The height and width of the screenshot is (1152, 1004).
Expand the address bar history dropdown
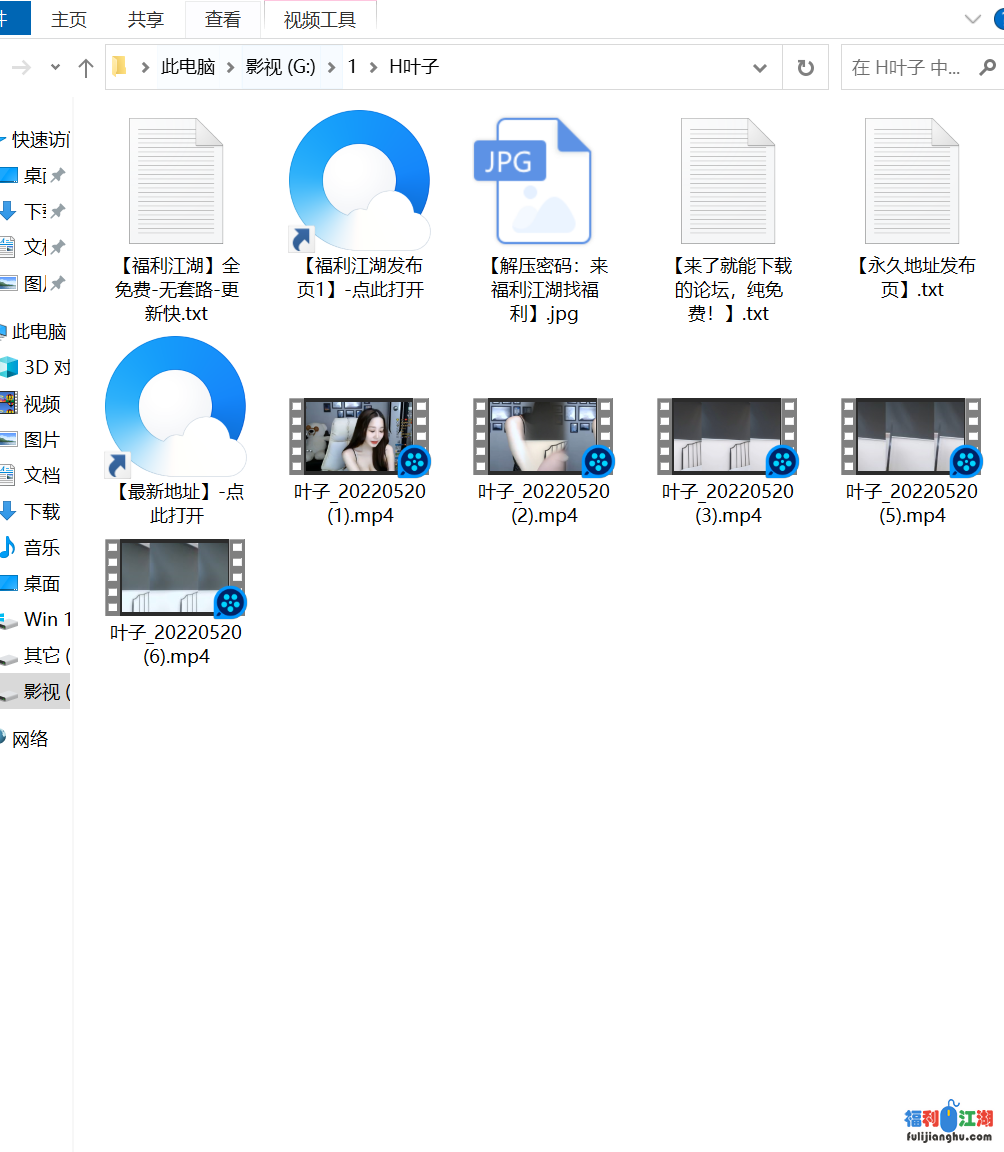759,68
